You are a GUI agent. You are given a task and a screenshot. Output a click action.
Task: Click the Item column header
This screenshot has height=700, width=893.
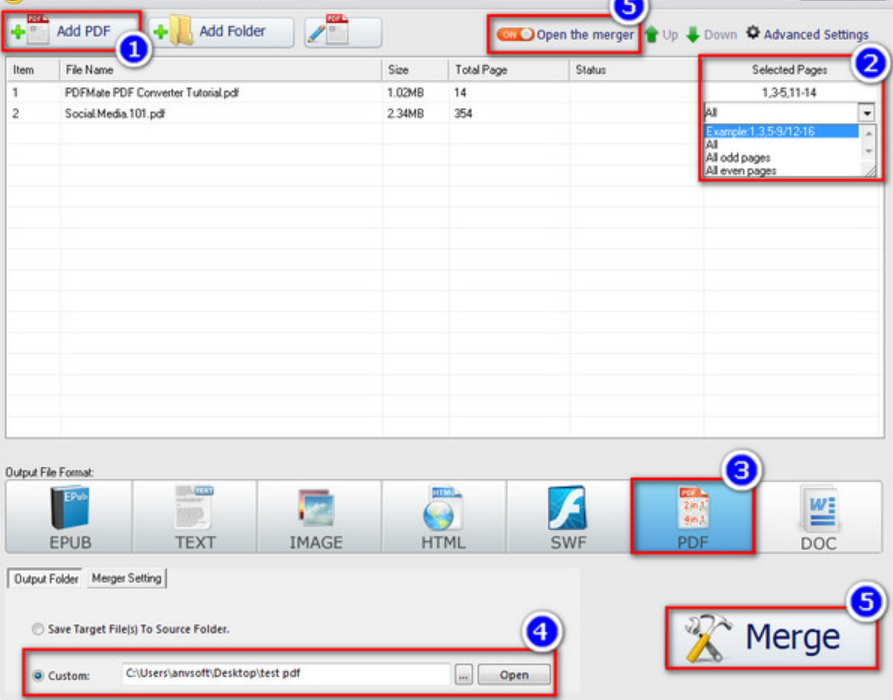[x=32, y=70]
